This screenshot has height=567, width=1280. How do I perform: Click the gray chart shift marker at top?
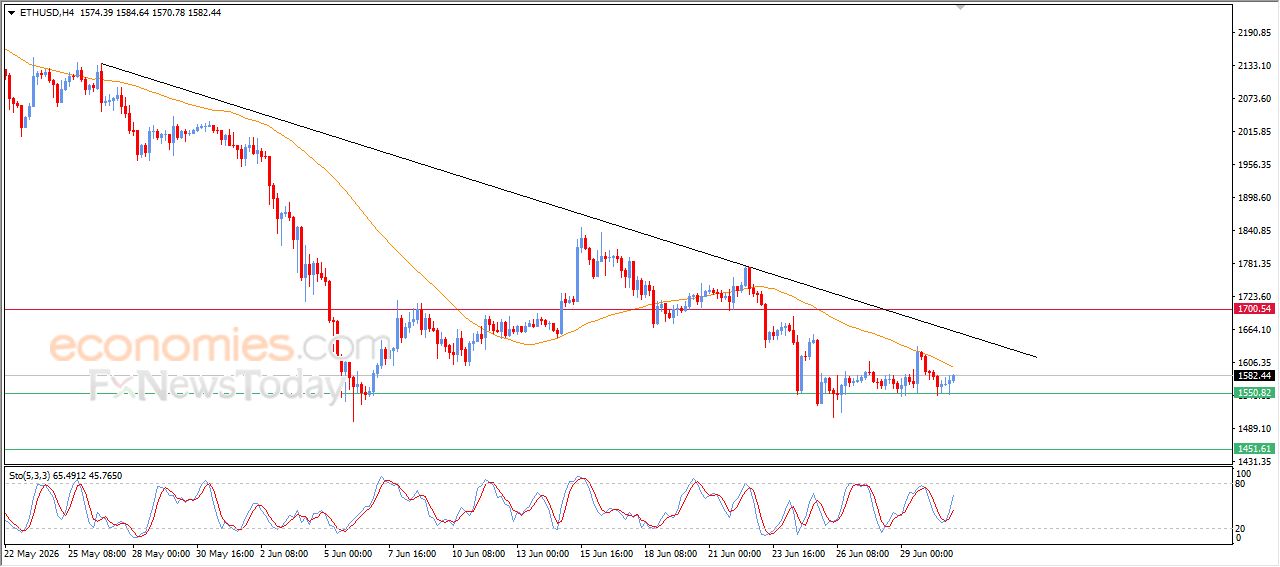961,6
